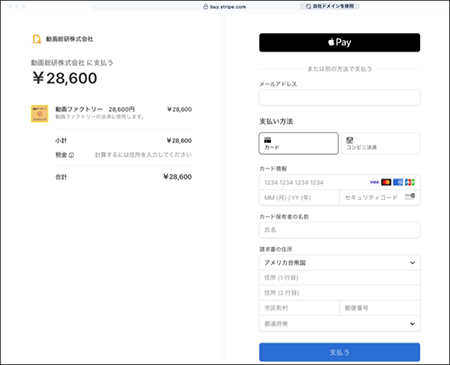Click the card number field
The height and width of the screenshot is (365, 450).
point(339,182)
